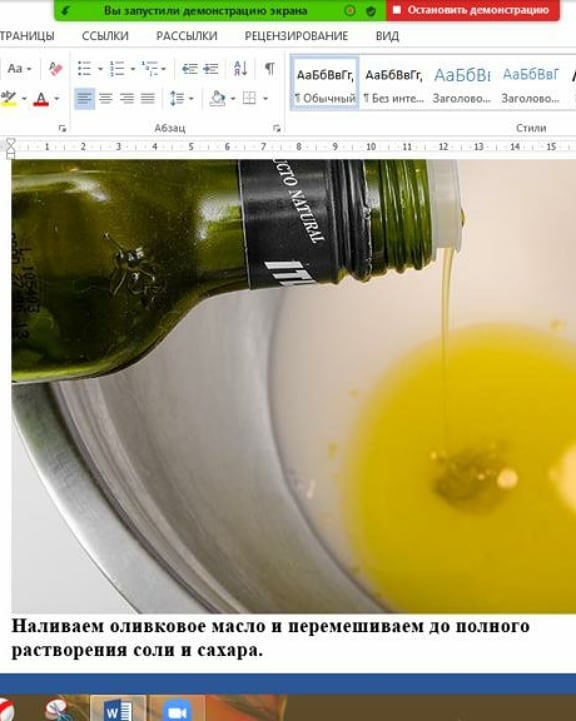Open the ССЫЛКИ ribbon tab

(105, 36)
